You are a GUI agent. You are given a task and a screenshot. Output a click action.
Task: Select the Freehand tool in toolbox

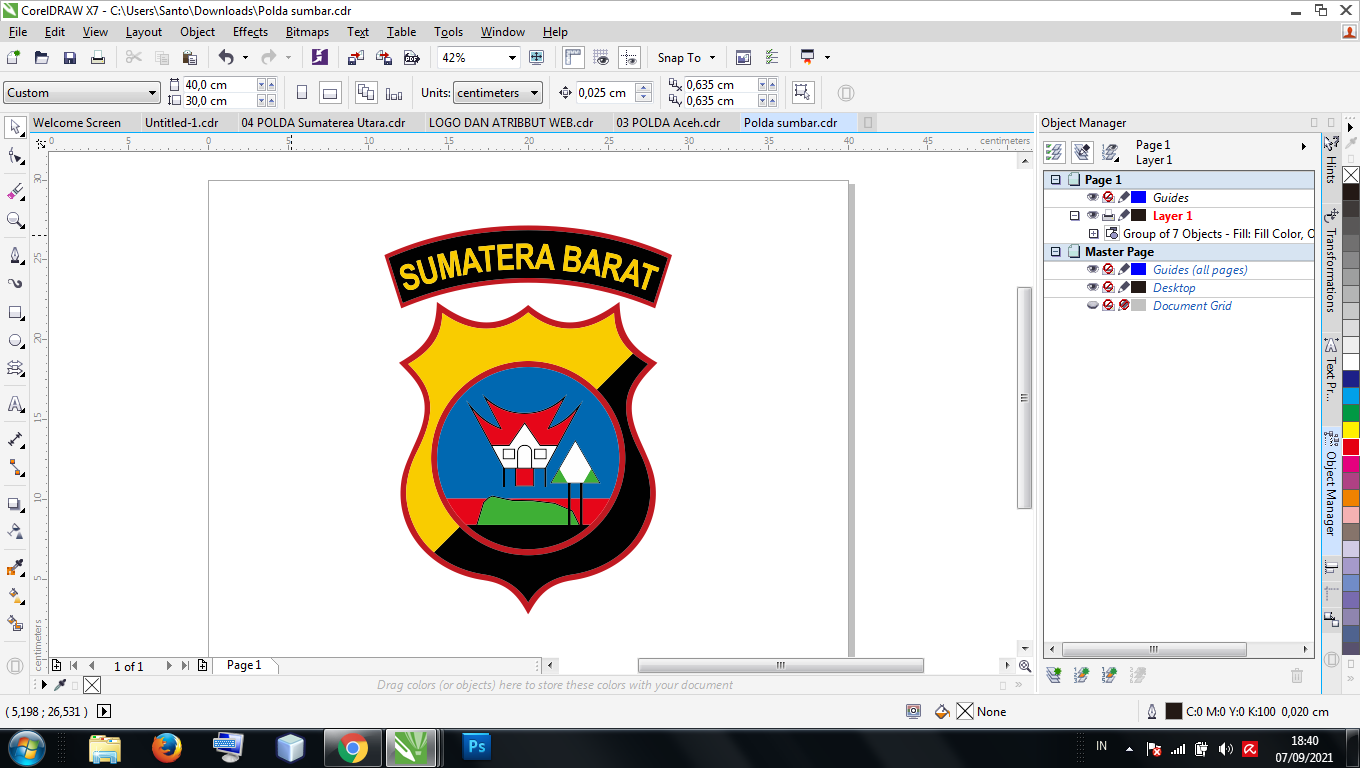[x=15, y=256]
